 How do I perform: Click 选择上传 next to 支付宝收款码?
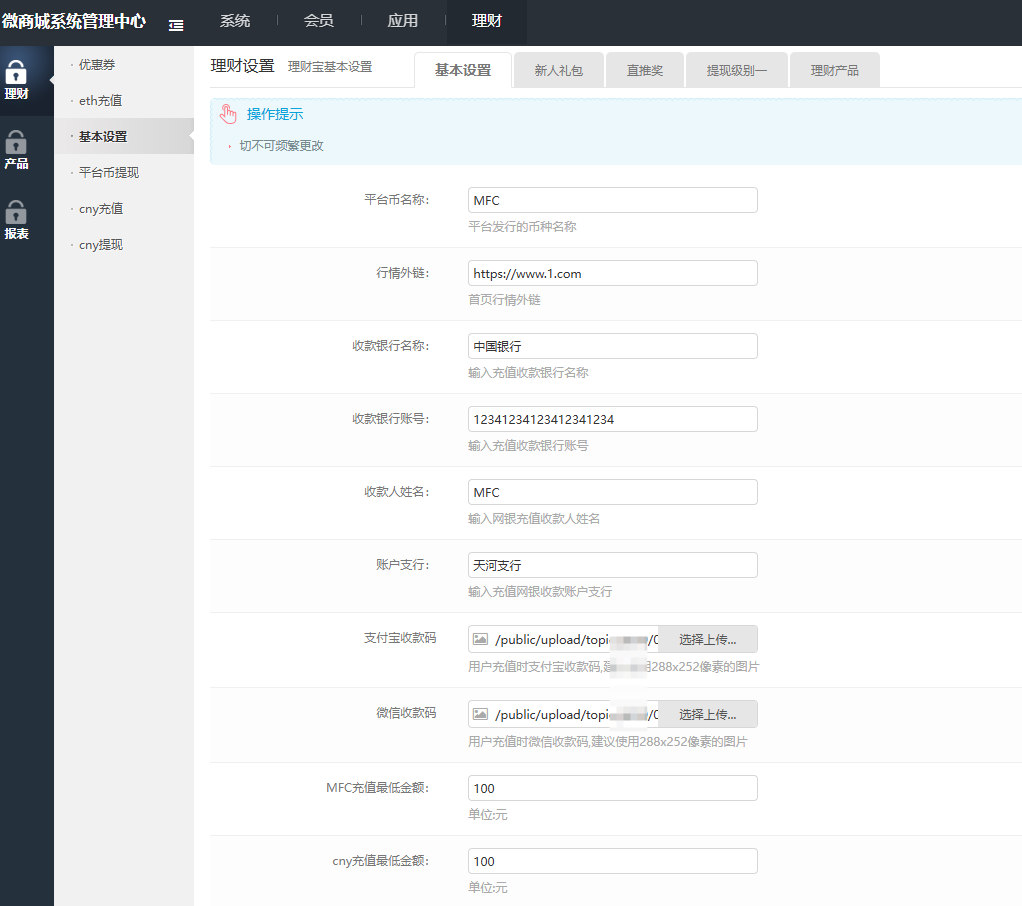click(x=707, y=639)
